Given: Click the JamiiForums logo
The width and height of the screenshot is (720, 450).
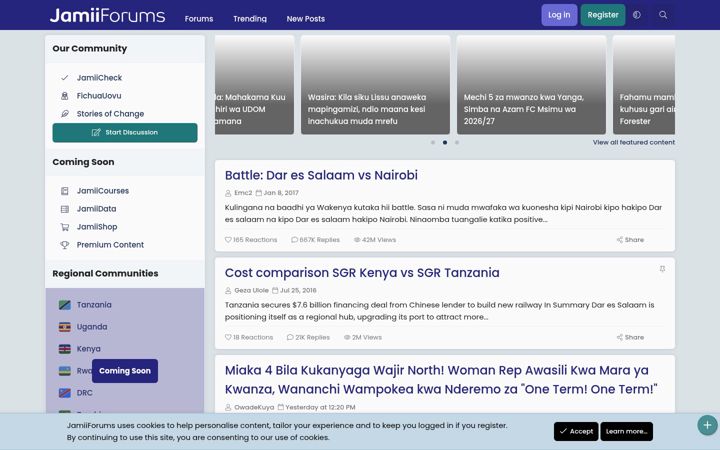Looking at the screenshot, I should click(x=107, y=15).
